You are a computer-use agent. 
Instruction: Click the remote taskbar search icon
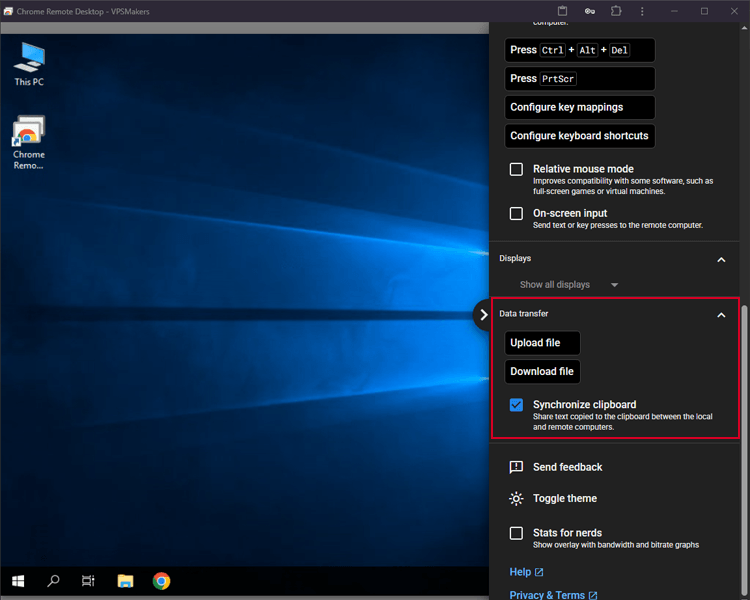[x=53, y=581]
